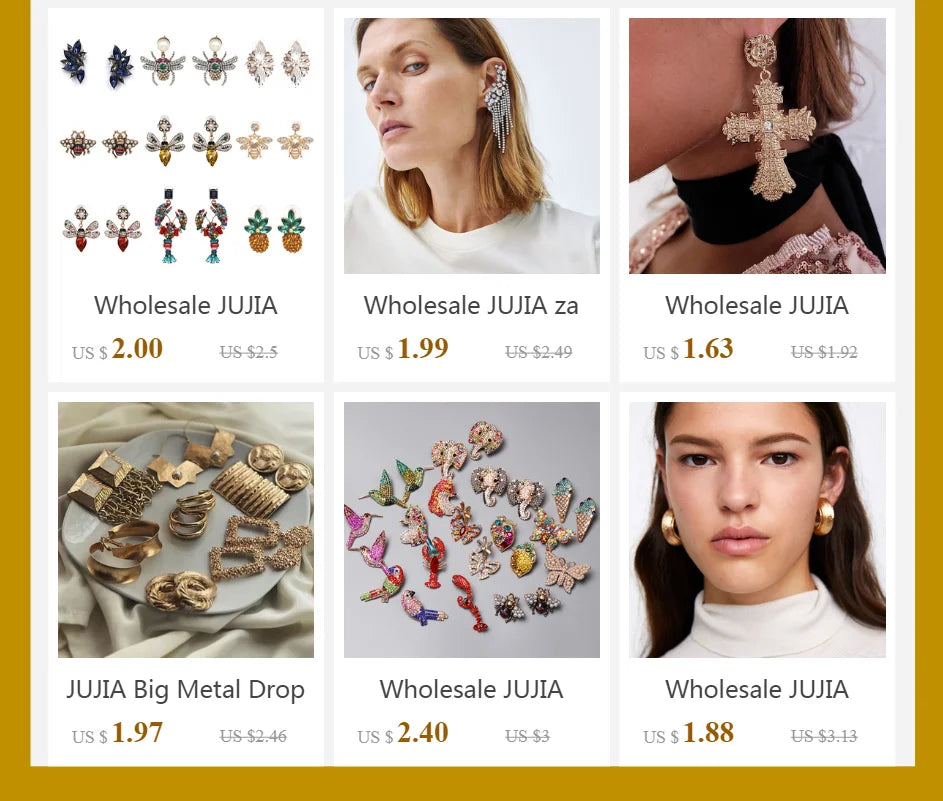Click the US $1.88 price

tap(689, 734)
